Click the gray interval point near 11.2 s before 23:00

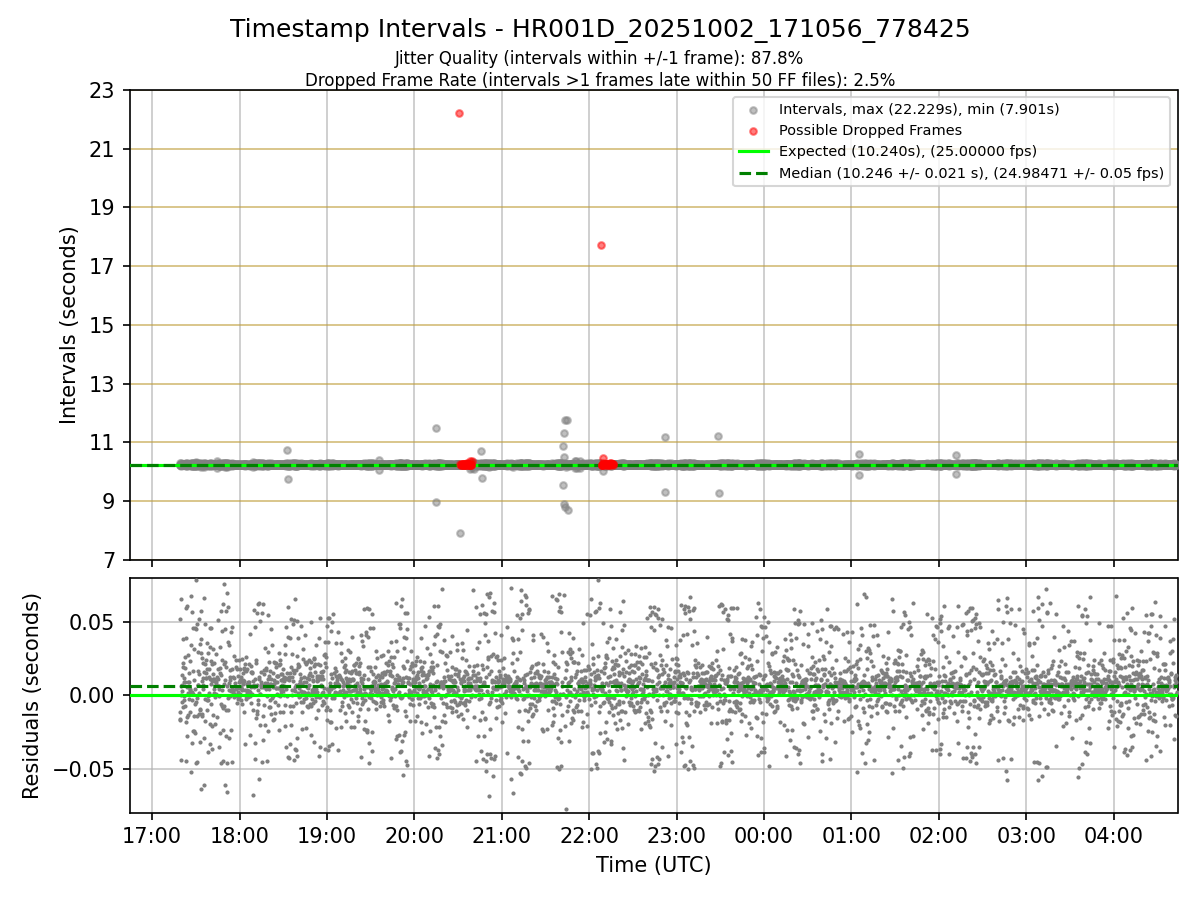tap(665, 437)
